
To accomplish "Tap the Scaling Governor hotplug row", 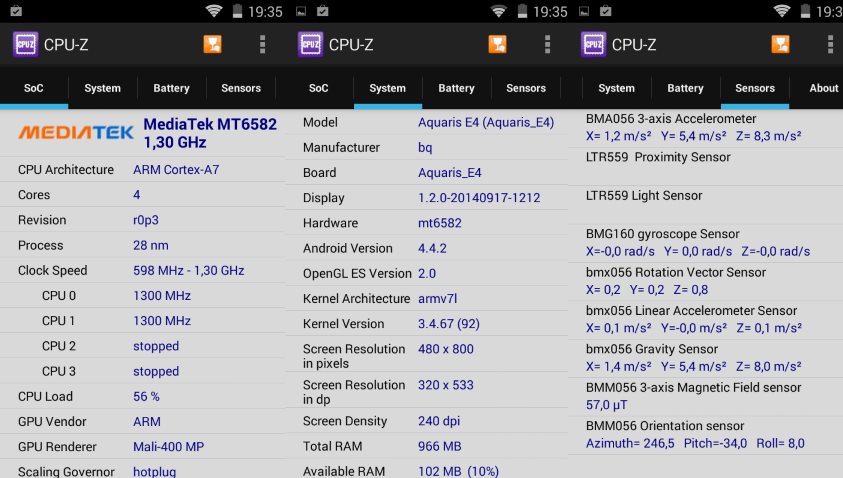I will click(142, 471).
